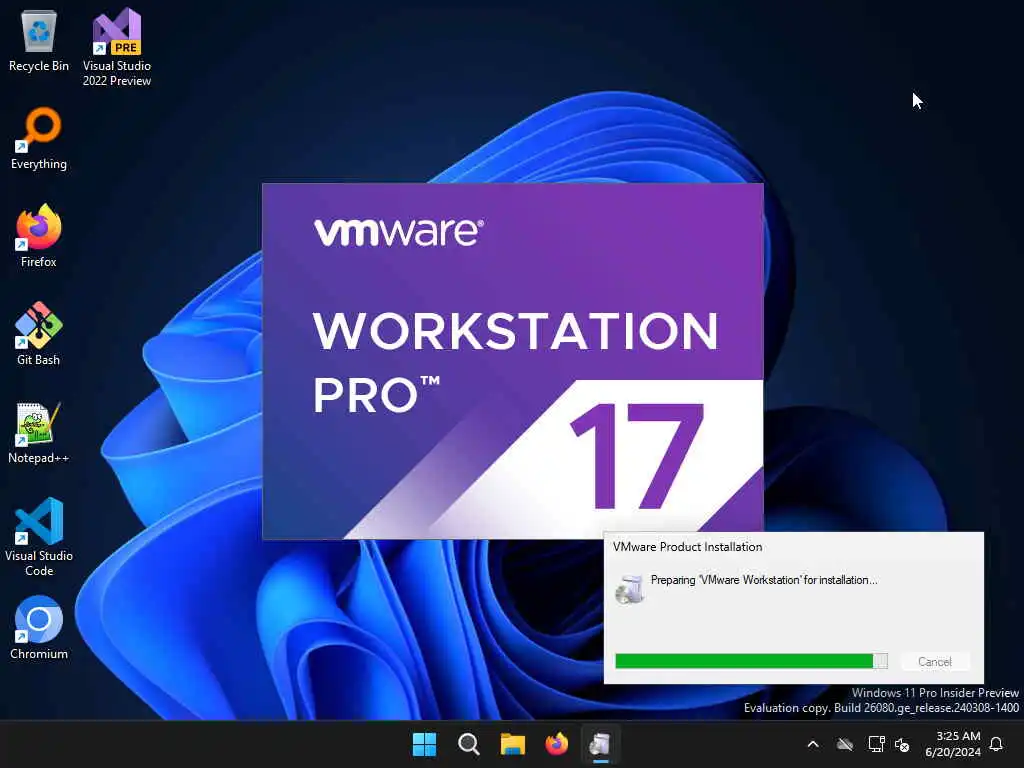This screenshot has width=1024, height=768.
Task: Select the Git Bash desktop shortcut
Action: 39,334
